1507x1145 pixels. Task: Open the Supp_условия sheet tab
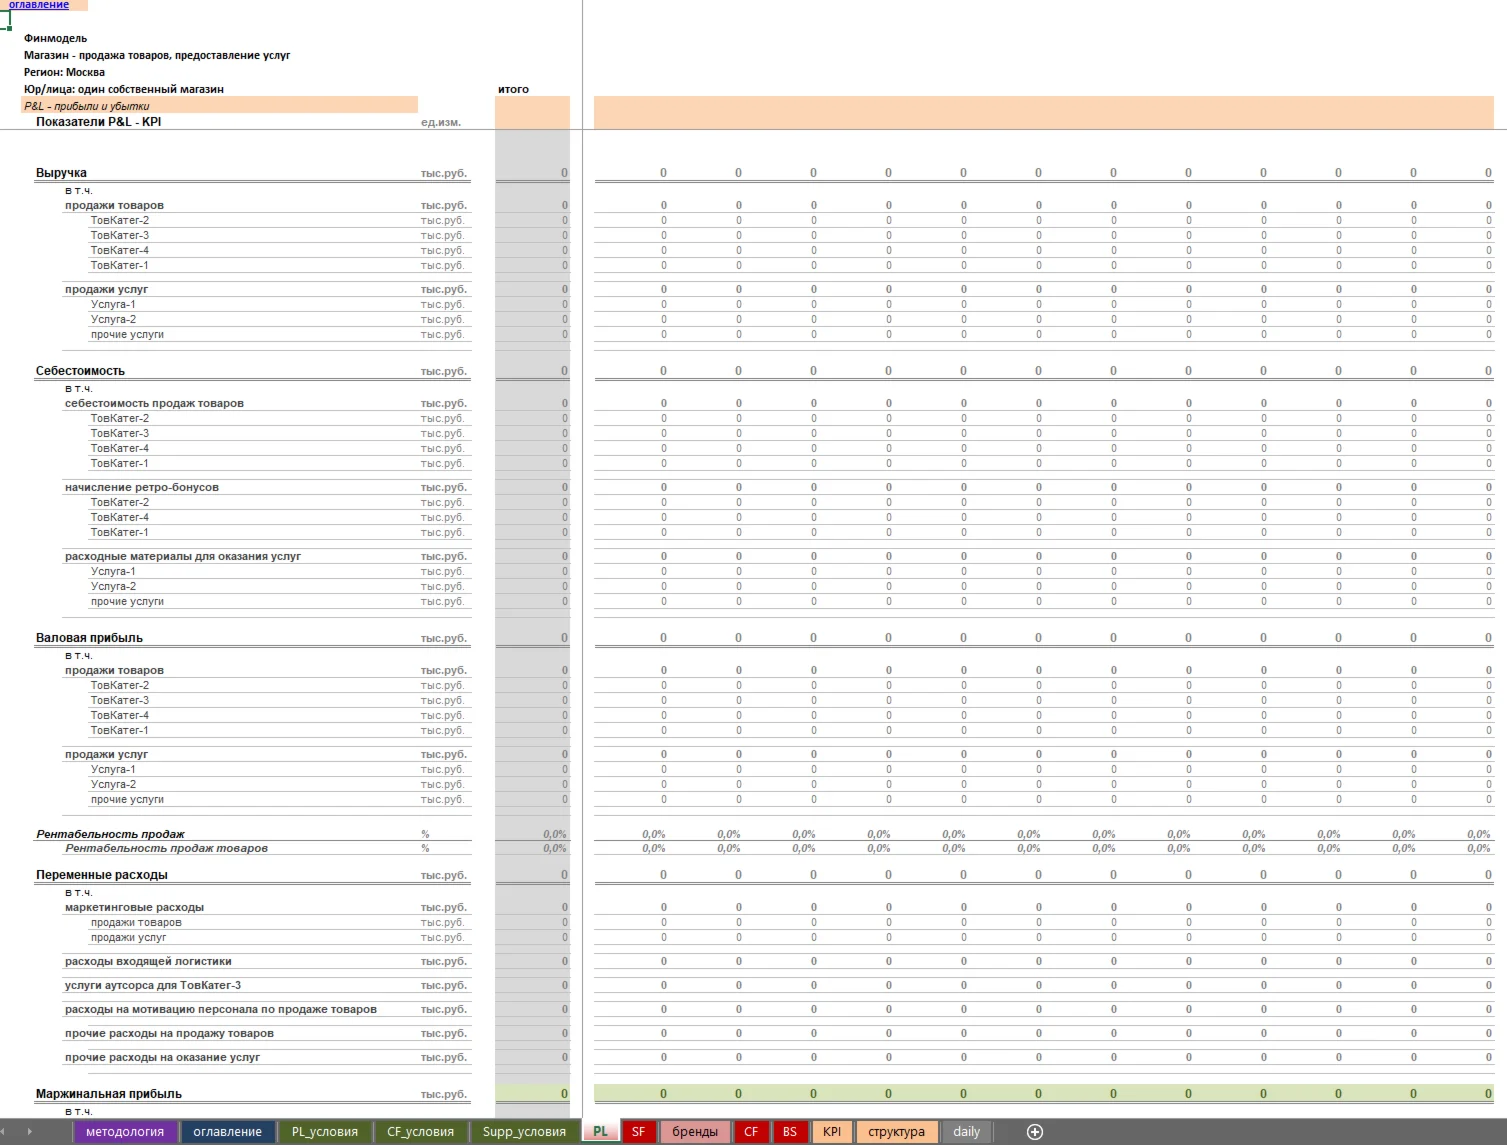tap(524, 1132)
